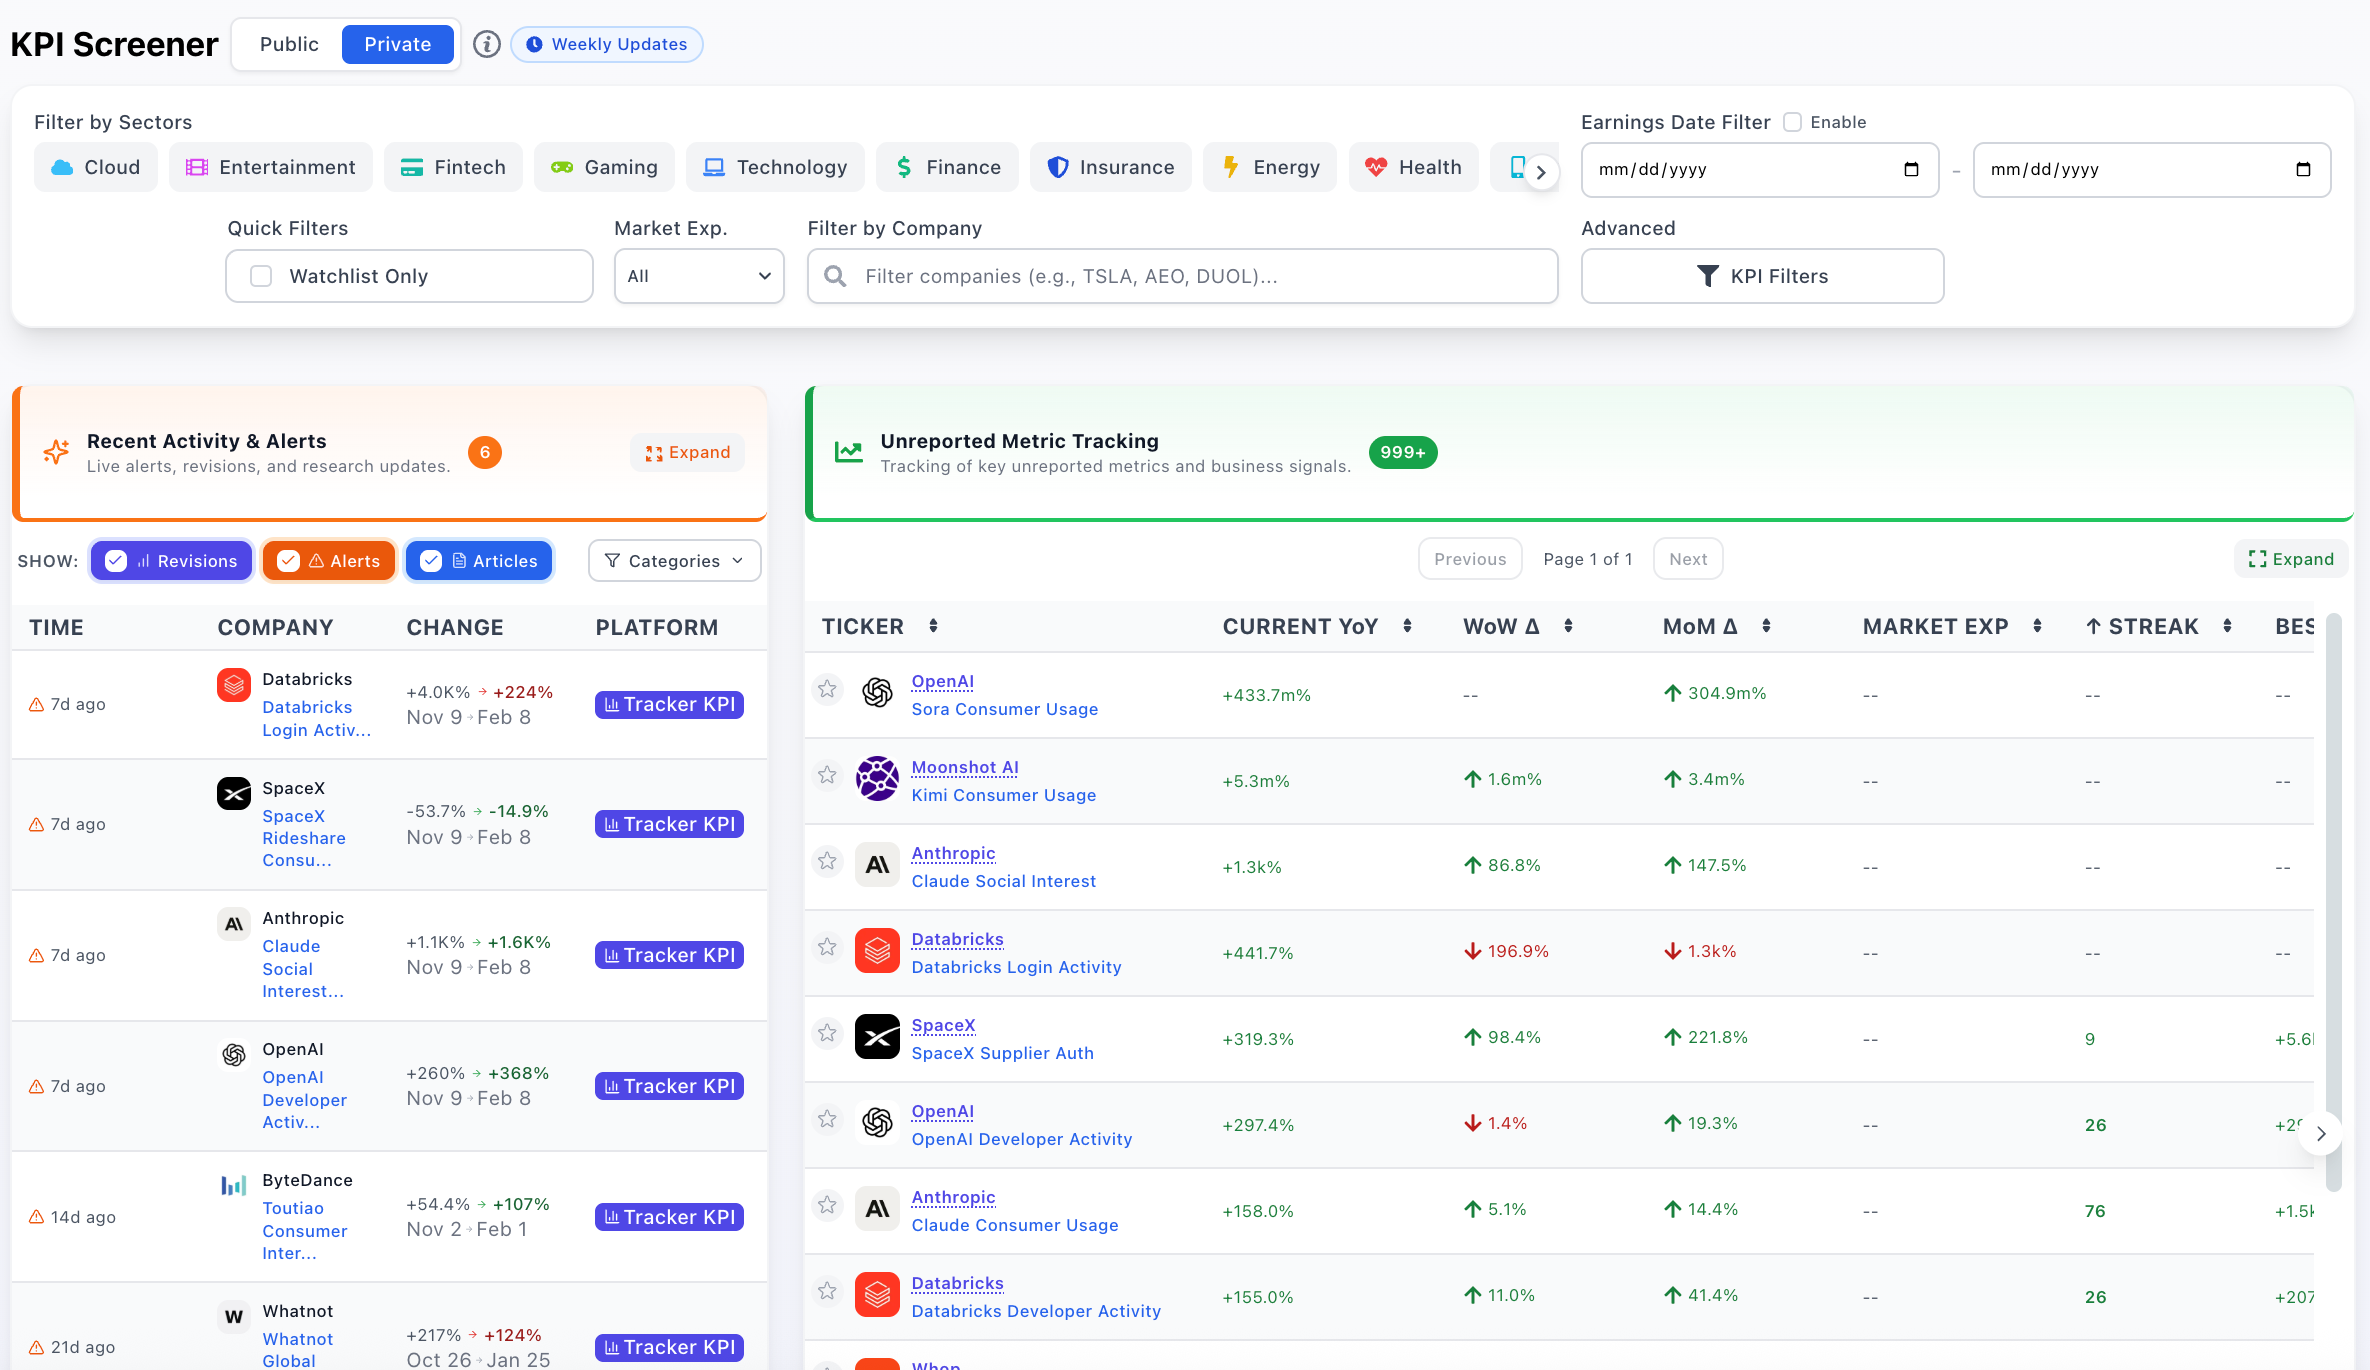Open the Categories dropdown

click(674, 561)
